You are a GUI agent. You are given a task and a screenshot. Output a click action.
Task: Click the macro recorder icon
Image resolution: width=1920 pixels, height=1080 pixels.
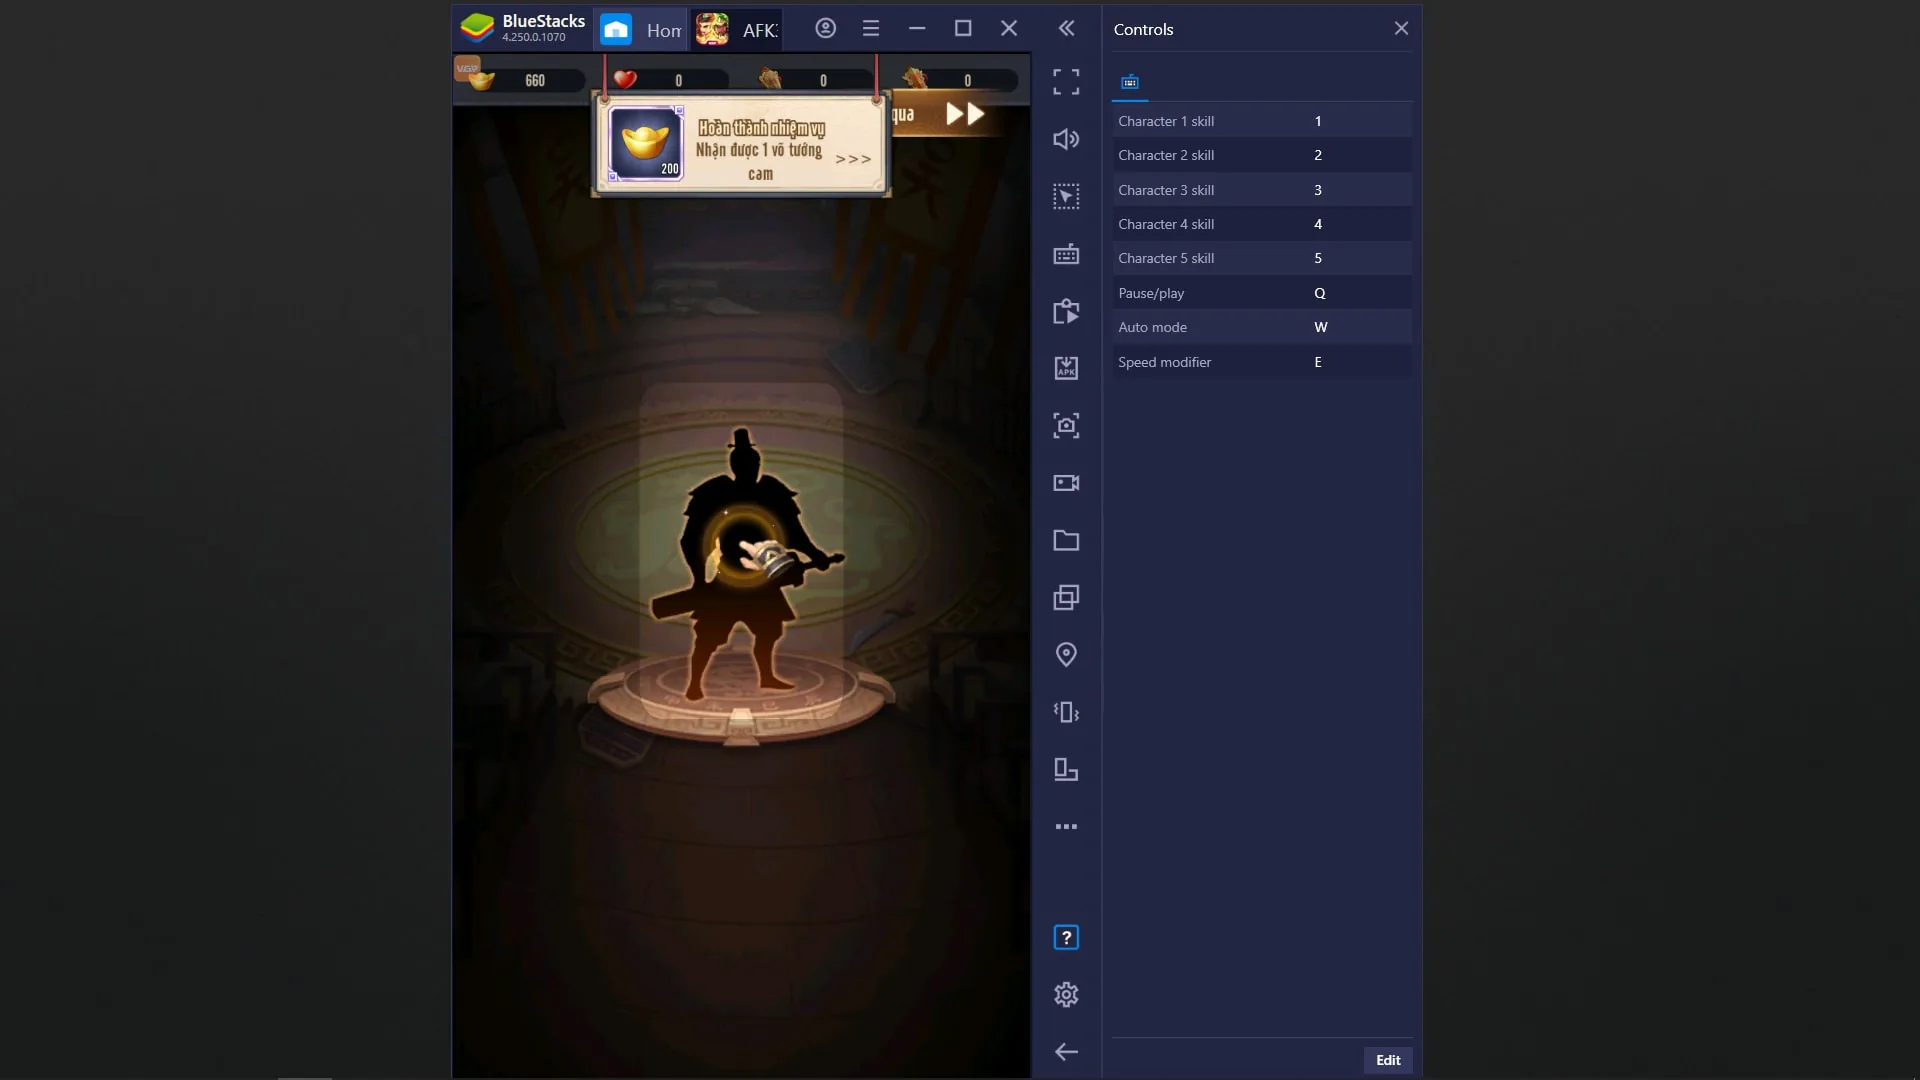[x=1066, y=312]
